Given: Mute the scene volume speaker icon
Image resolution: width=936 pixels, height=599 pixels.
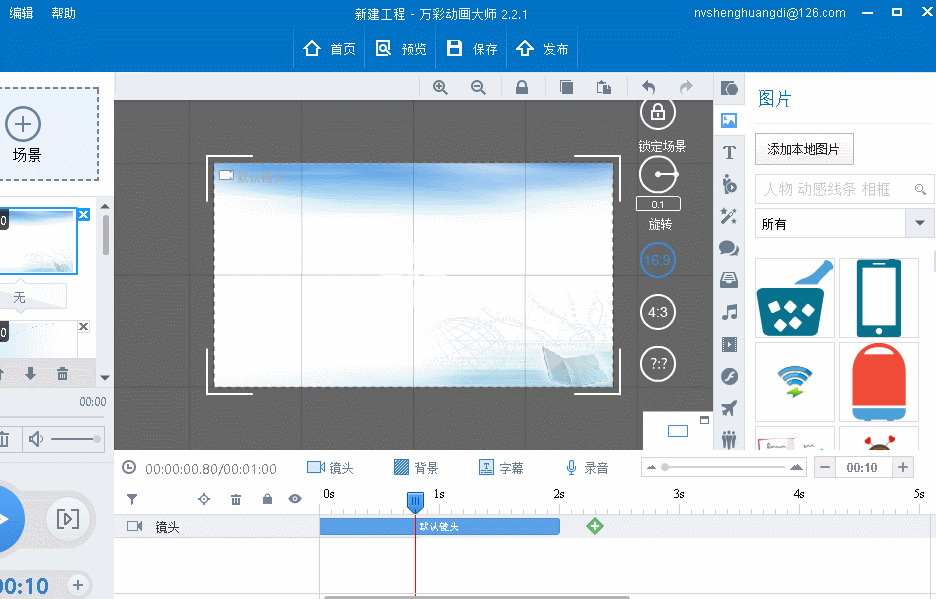Looking at the screenshot, I should [36, 440].
